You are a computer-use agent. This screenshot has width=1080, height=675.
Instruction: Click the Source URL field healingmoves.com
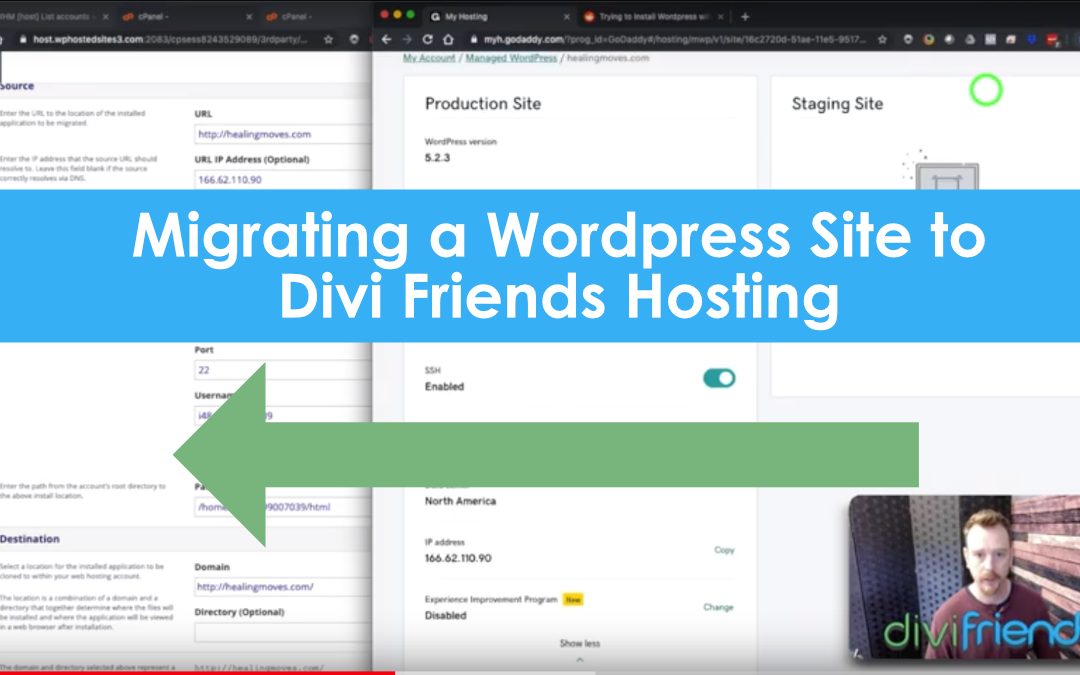282,134
